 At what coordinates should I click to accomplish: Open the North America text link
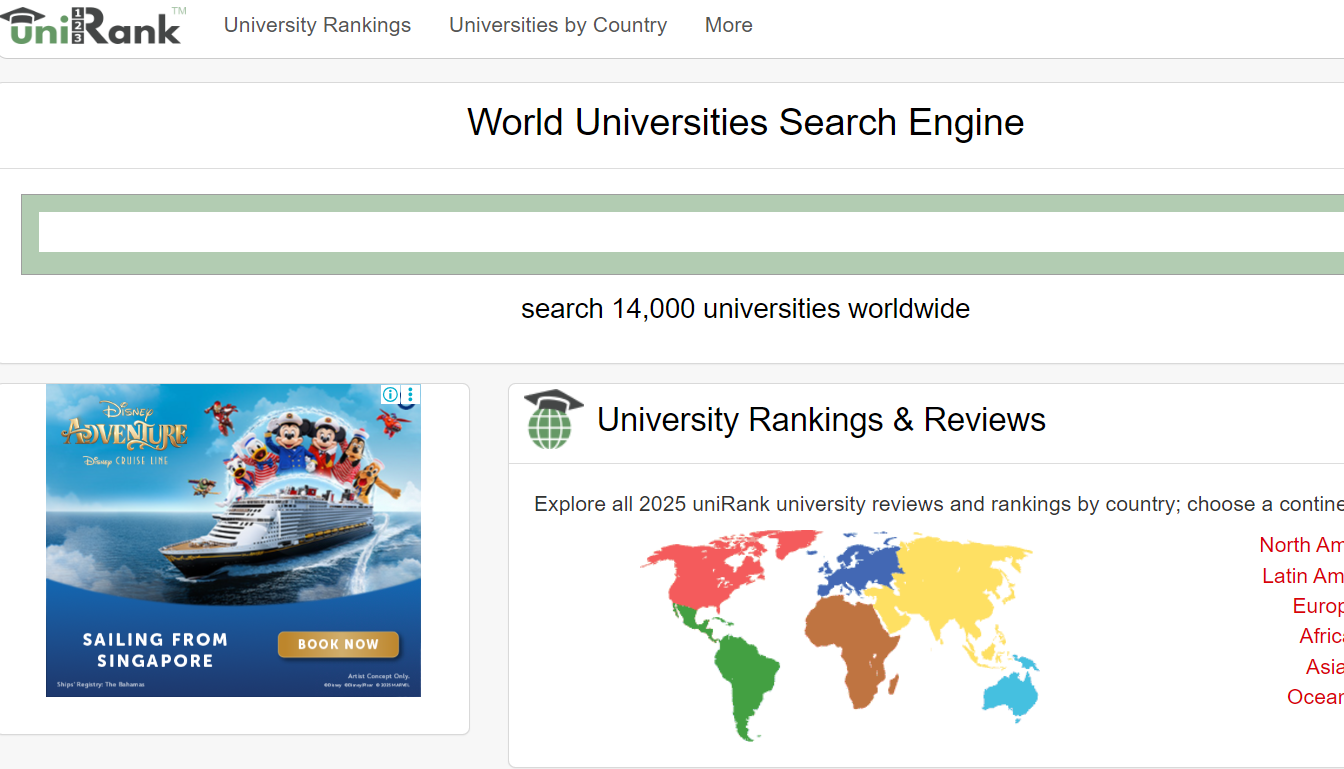[x=1301, y=545]
